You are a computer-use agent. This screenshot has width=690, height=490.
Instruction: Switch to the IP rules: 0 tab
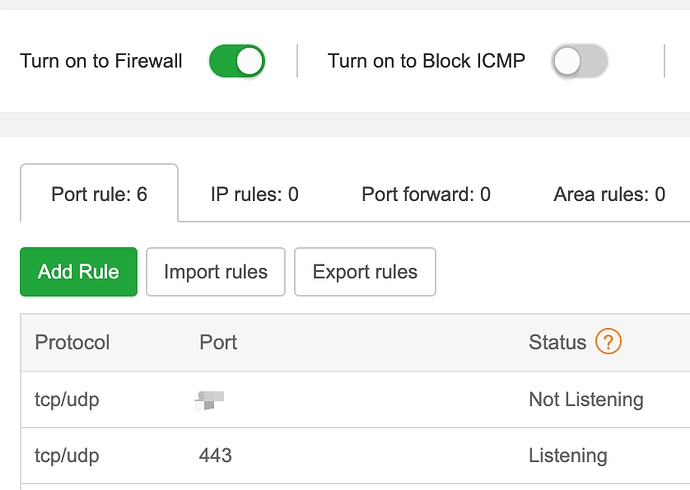click(x=254, y=194)
